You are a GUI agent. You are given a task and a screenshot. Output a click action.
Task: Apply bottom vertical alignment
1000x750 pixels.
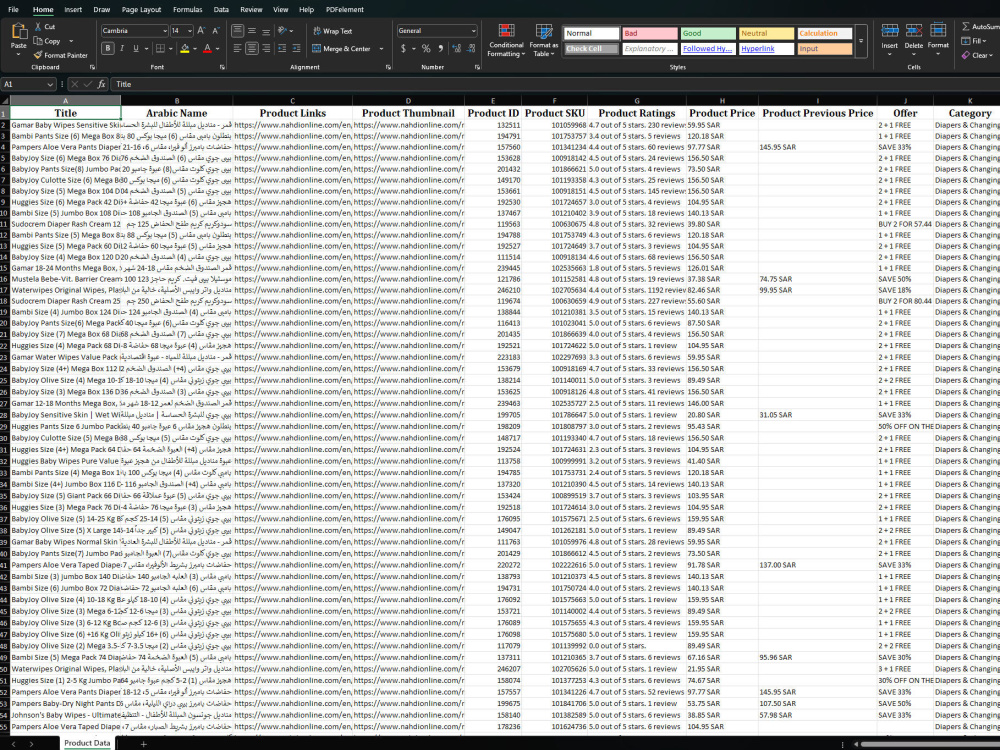(266, 31)
